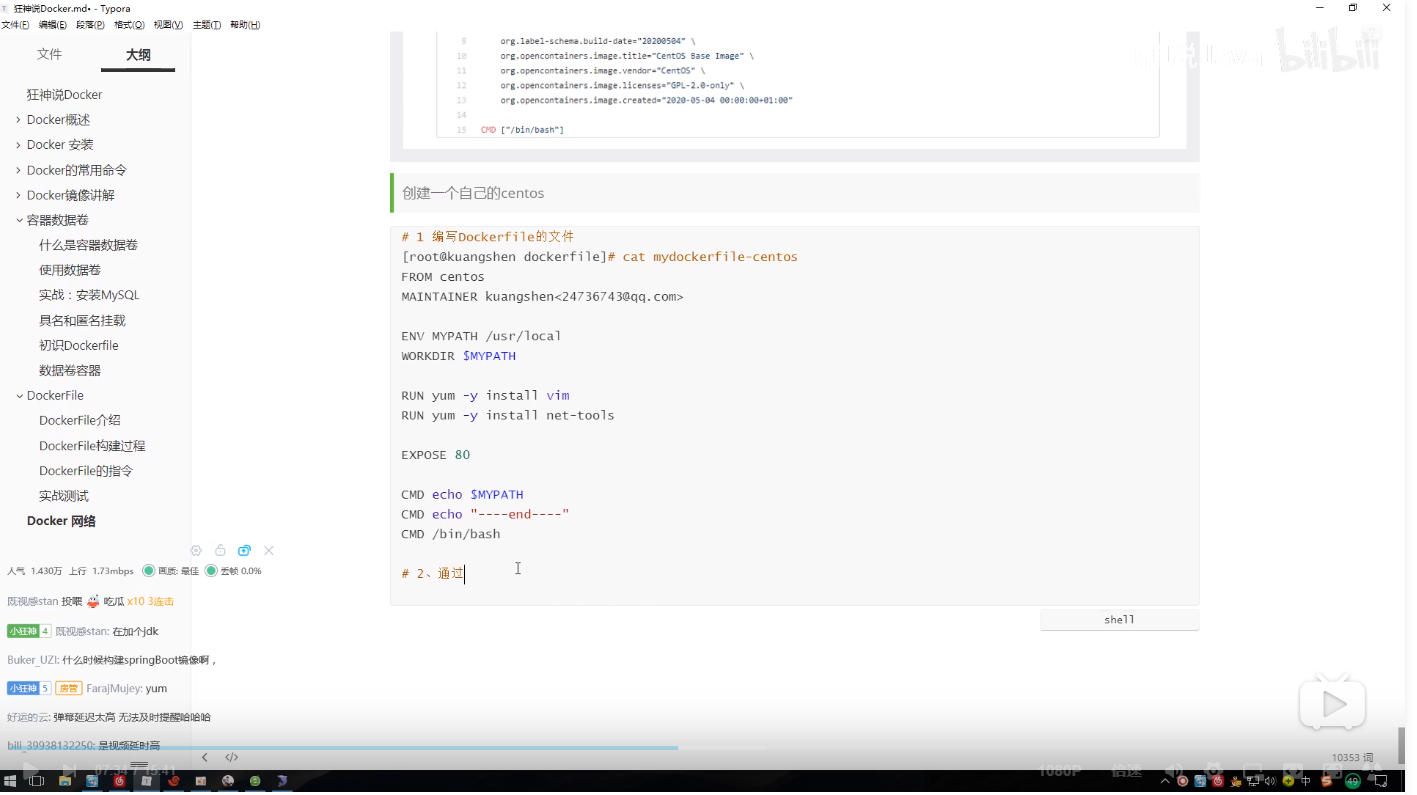Toggle source code mode icon
This screenshot has width=1417, height=795.
coord(232,757)
